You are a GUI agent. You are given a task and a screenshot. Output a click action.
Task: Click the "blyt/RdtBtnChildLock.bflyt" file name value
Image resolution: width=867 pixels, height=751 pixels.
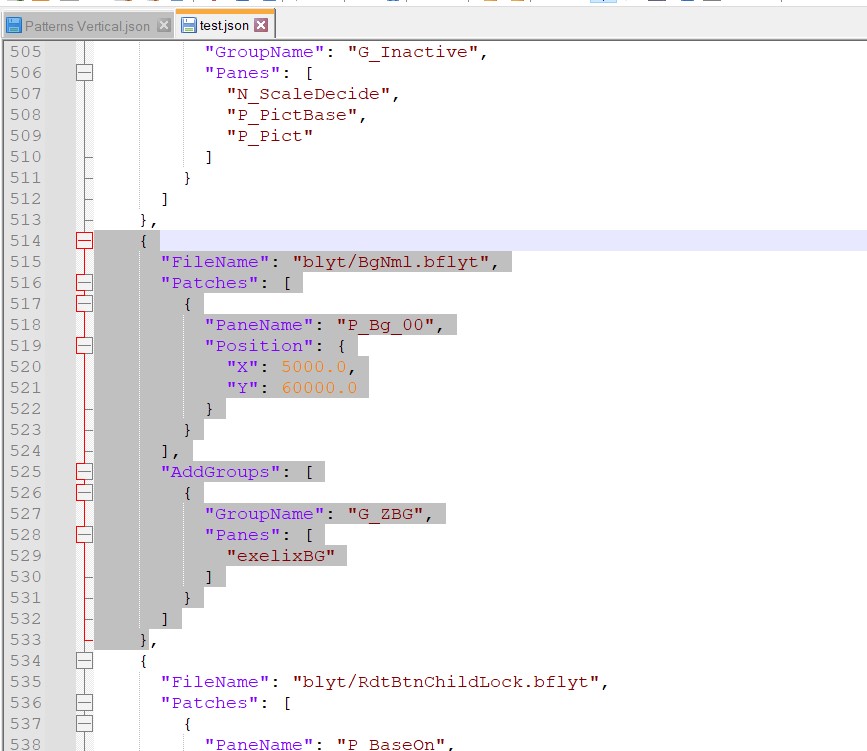point(446,682)
